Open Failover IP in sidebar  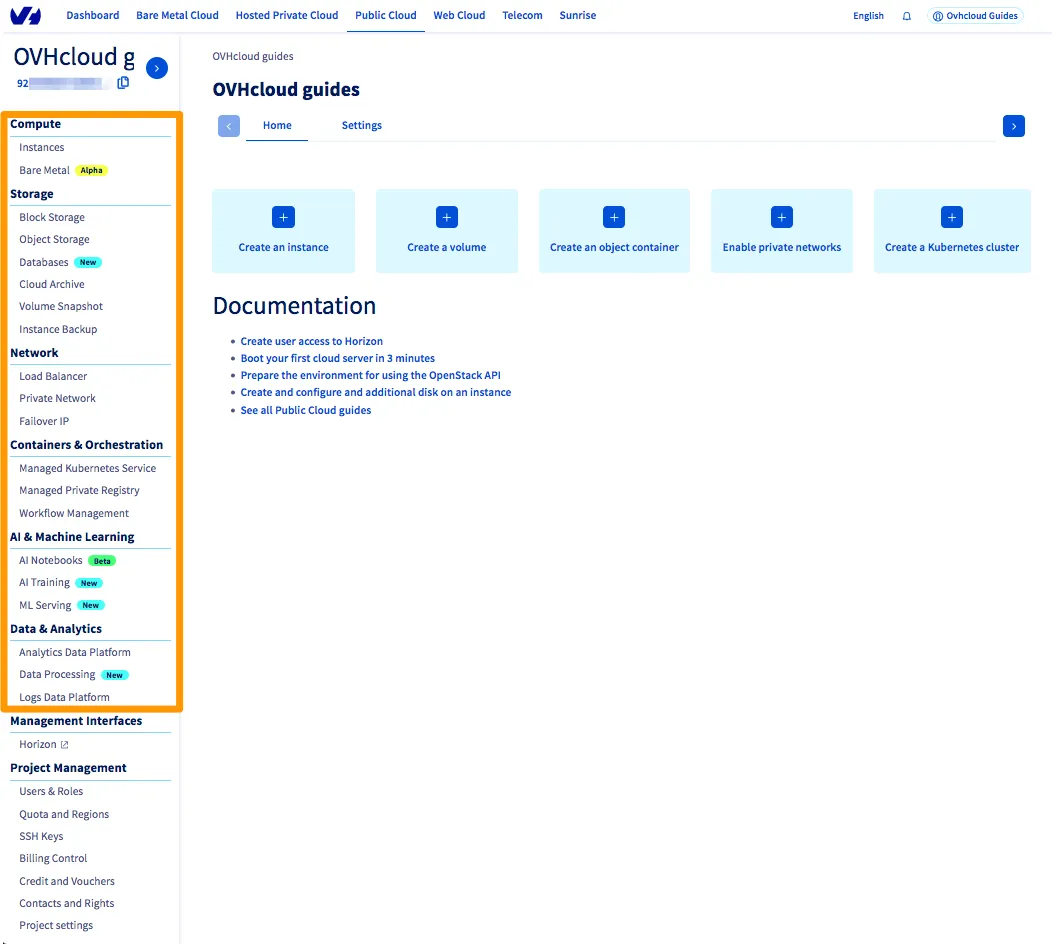pyautogui.click(x=44, y=421)
